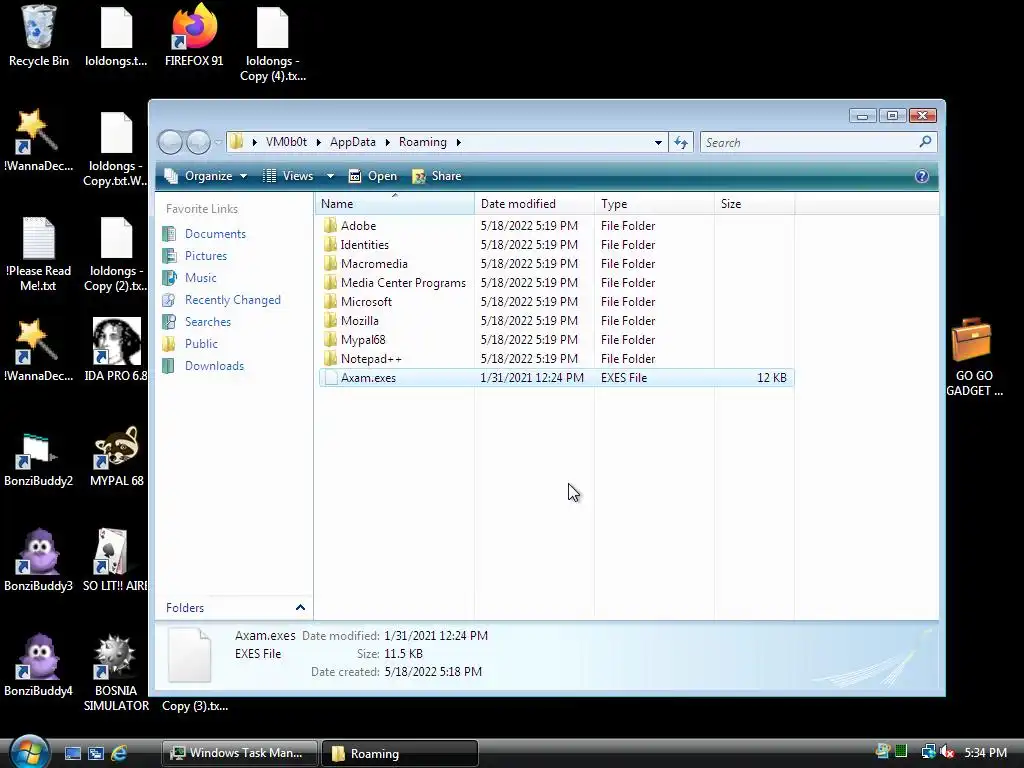Click the Axam.exes file icon in list
Image resolution: width=1024 pixels, height=768 pixels.
click(x=331, y=377)
